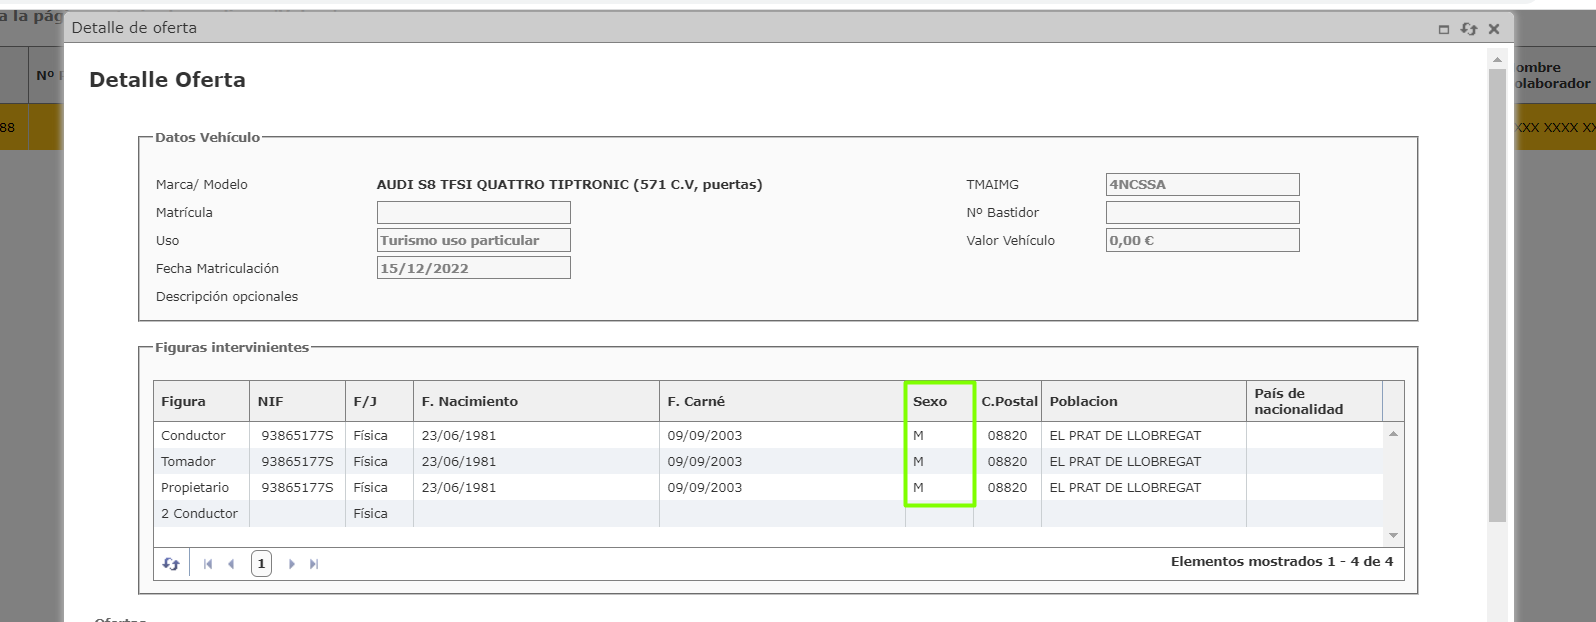Sort by Poblacion column header
Image resolution: width=1596 pixels, height=622 pixels.
point(1144,401)
